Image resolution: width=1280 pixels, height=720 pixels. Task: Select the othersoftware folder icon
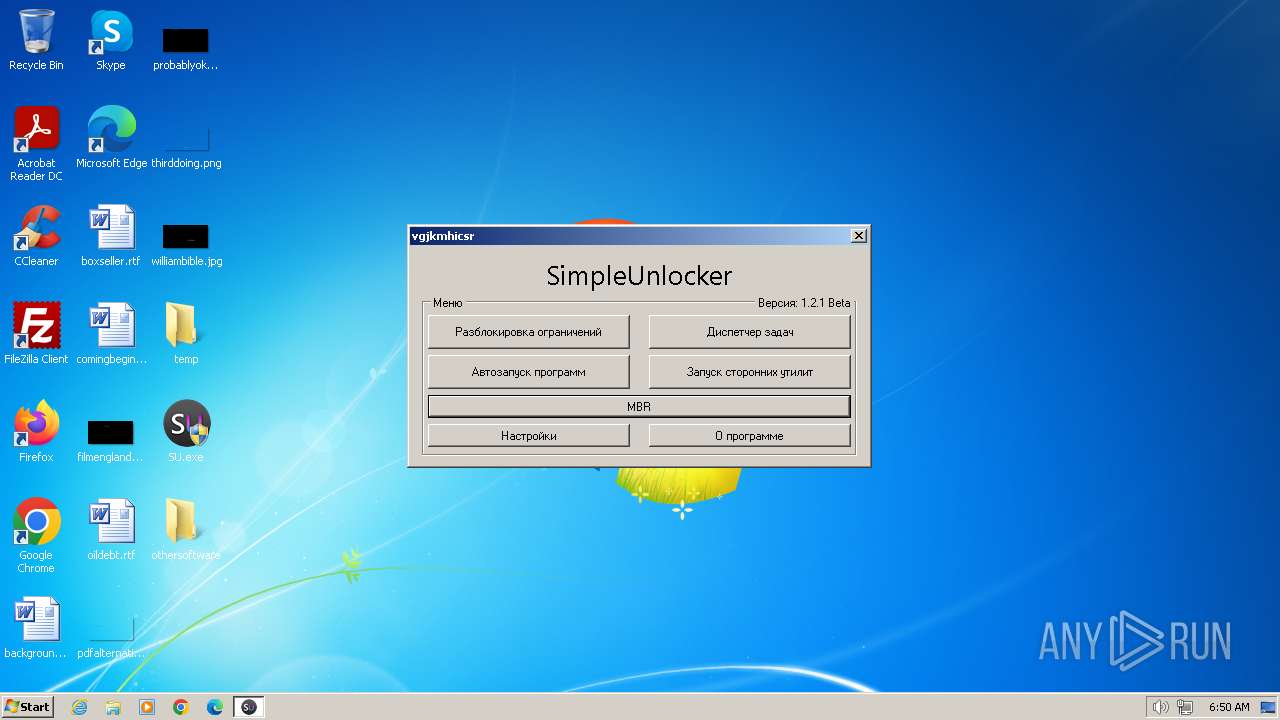tap(186, 530)
